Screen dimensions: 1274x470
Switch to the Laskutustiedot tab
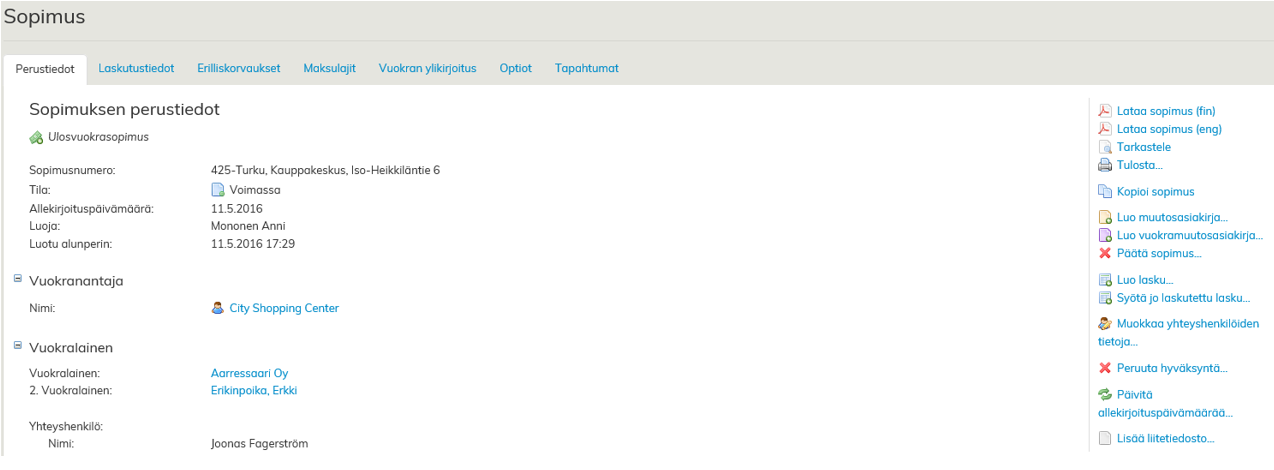tap(136, 68)
